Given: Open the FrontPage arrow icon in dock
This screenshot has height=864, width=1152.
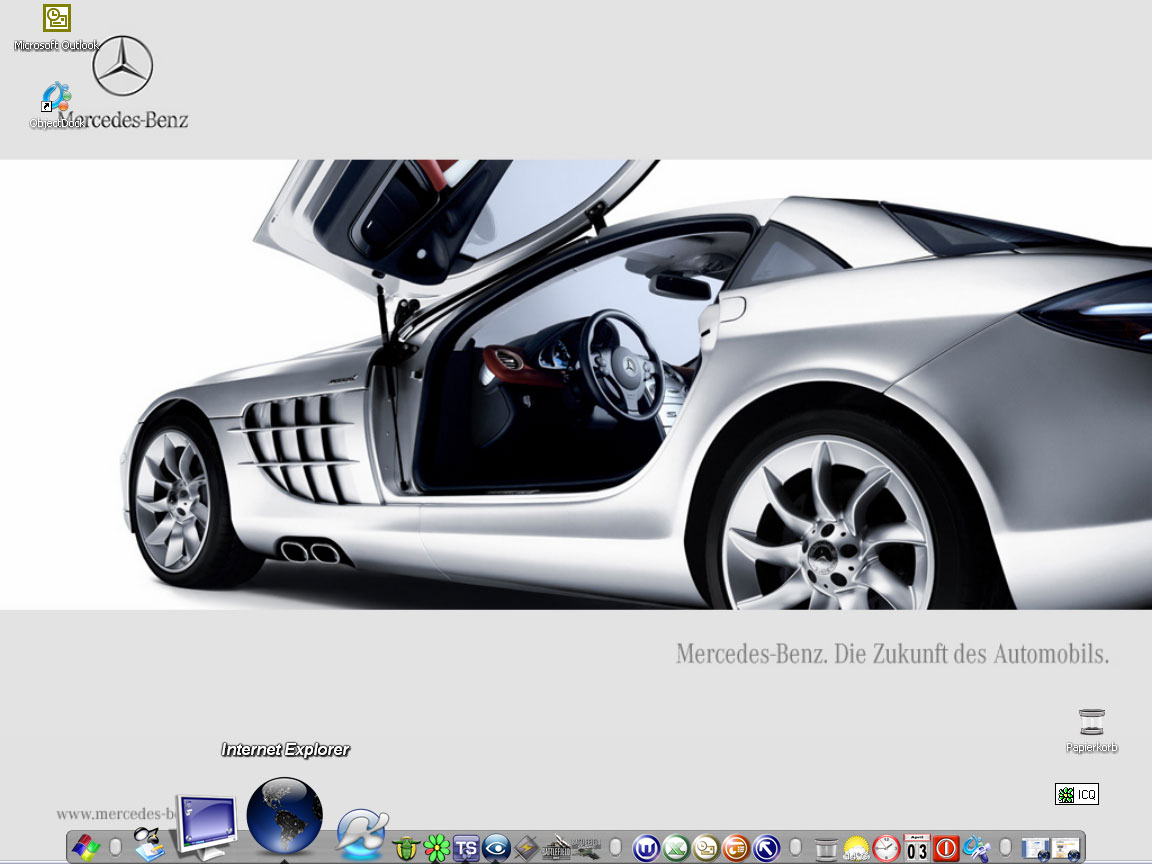Looking at the screenshot, I should (x=766, y=849).
